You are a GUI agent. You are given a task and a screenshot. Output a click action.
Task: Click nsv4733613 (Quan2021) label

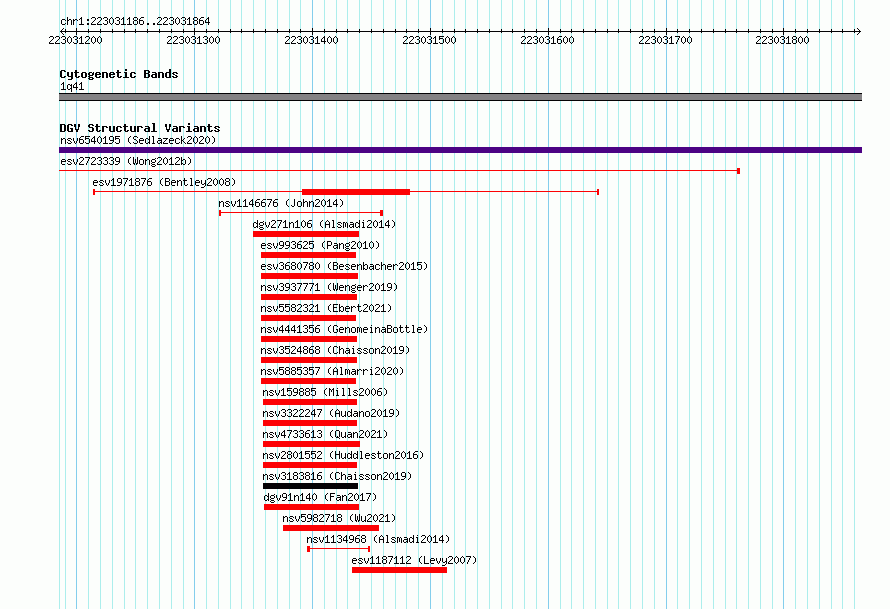tap(325, 434)
